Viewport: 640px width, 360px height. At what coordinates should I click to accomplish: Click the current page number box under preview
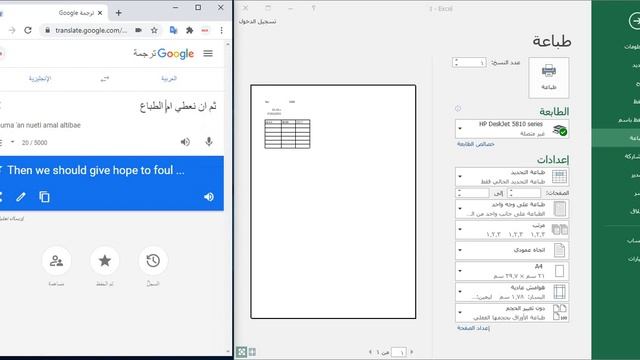click(398, 352)
